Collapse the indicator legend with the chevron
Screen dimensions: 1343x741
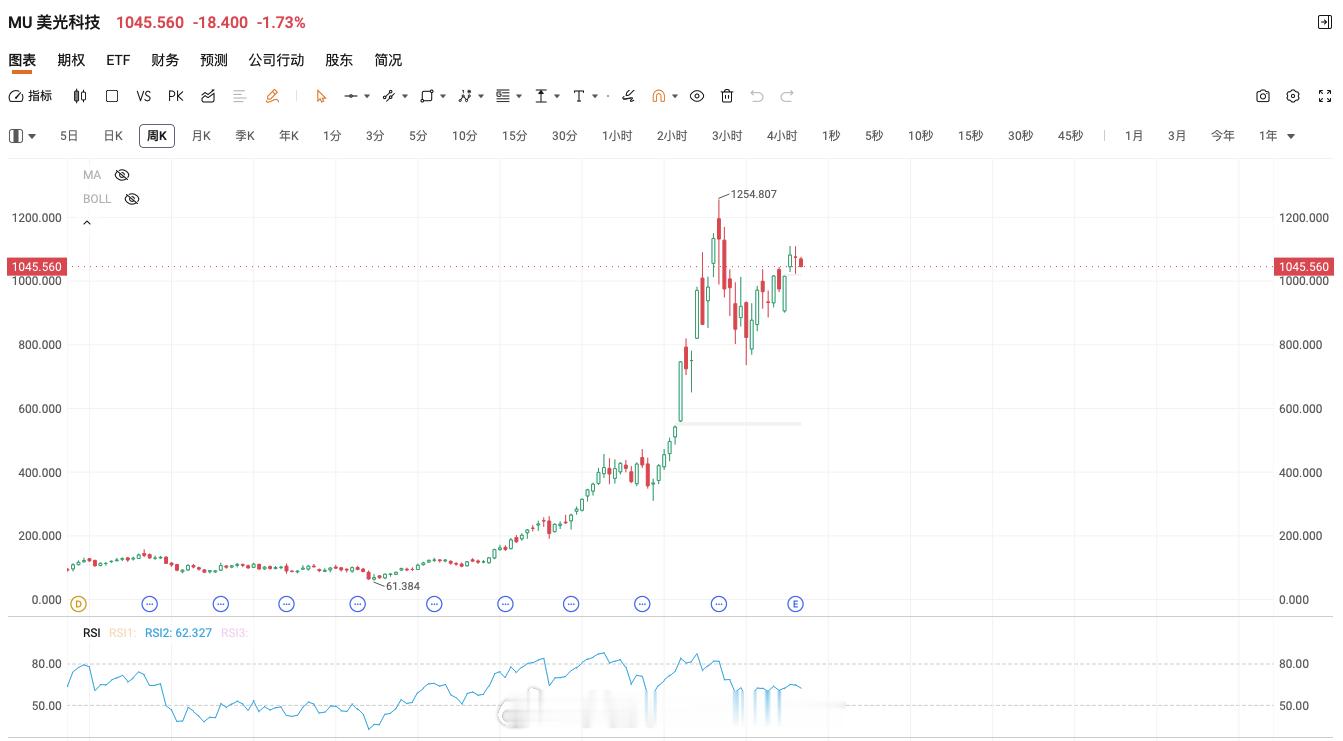[x=87, y=223]
